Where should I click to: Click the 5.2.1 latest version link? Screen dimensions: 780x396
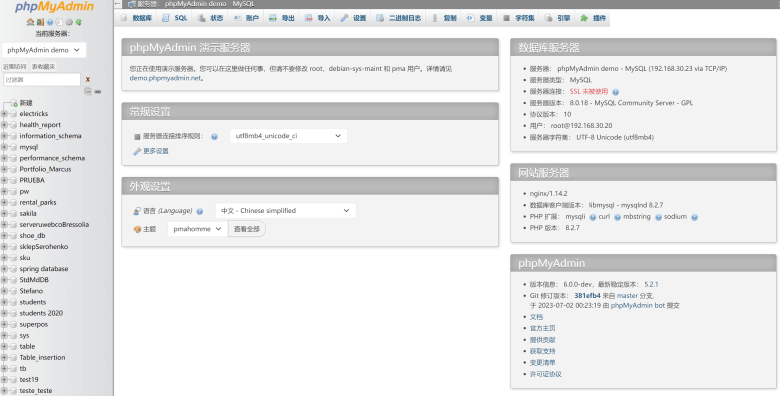(651, 285)
